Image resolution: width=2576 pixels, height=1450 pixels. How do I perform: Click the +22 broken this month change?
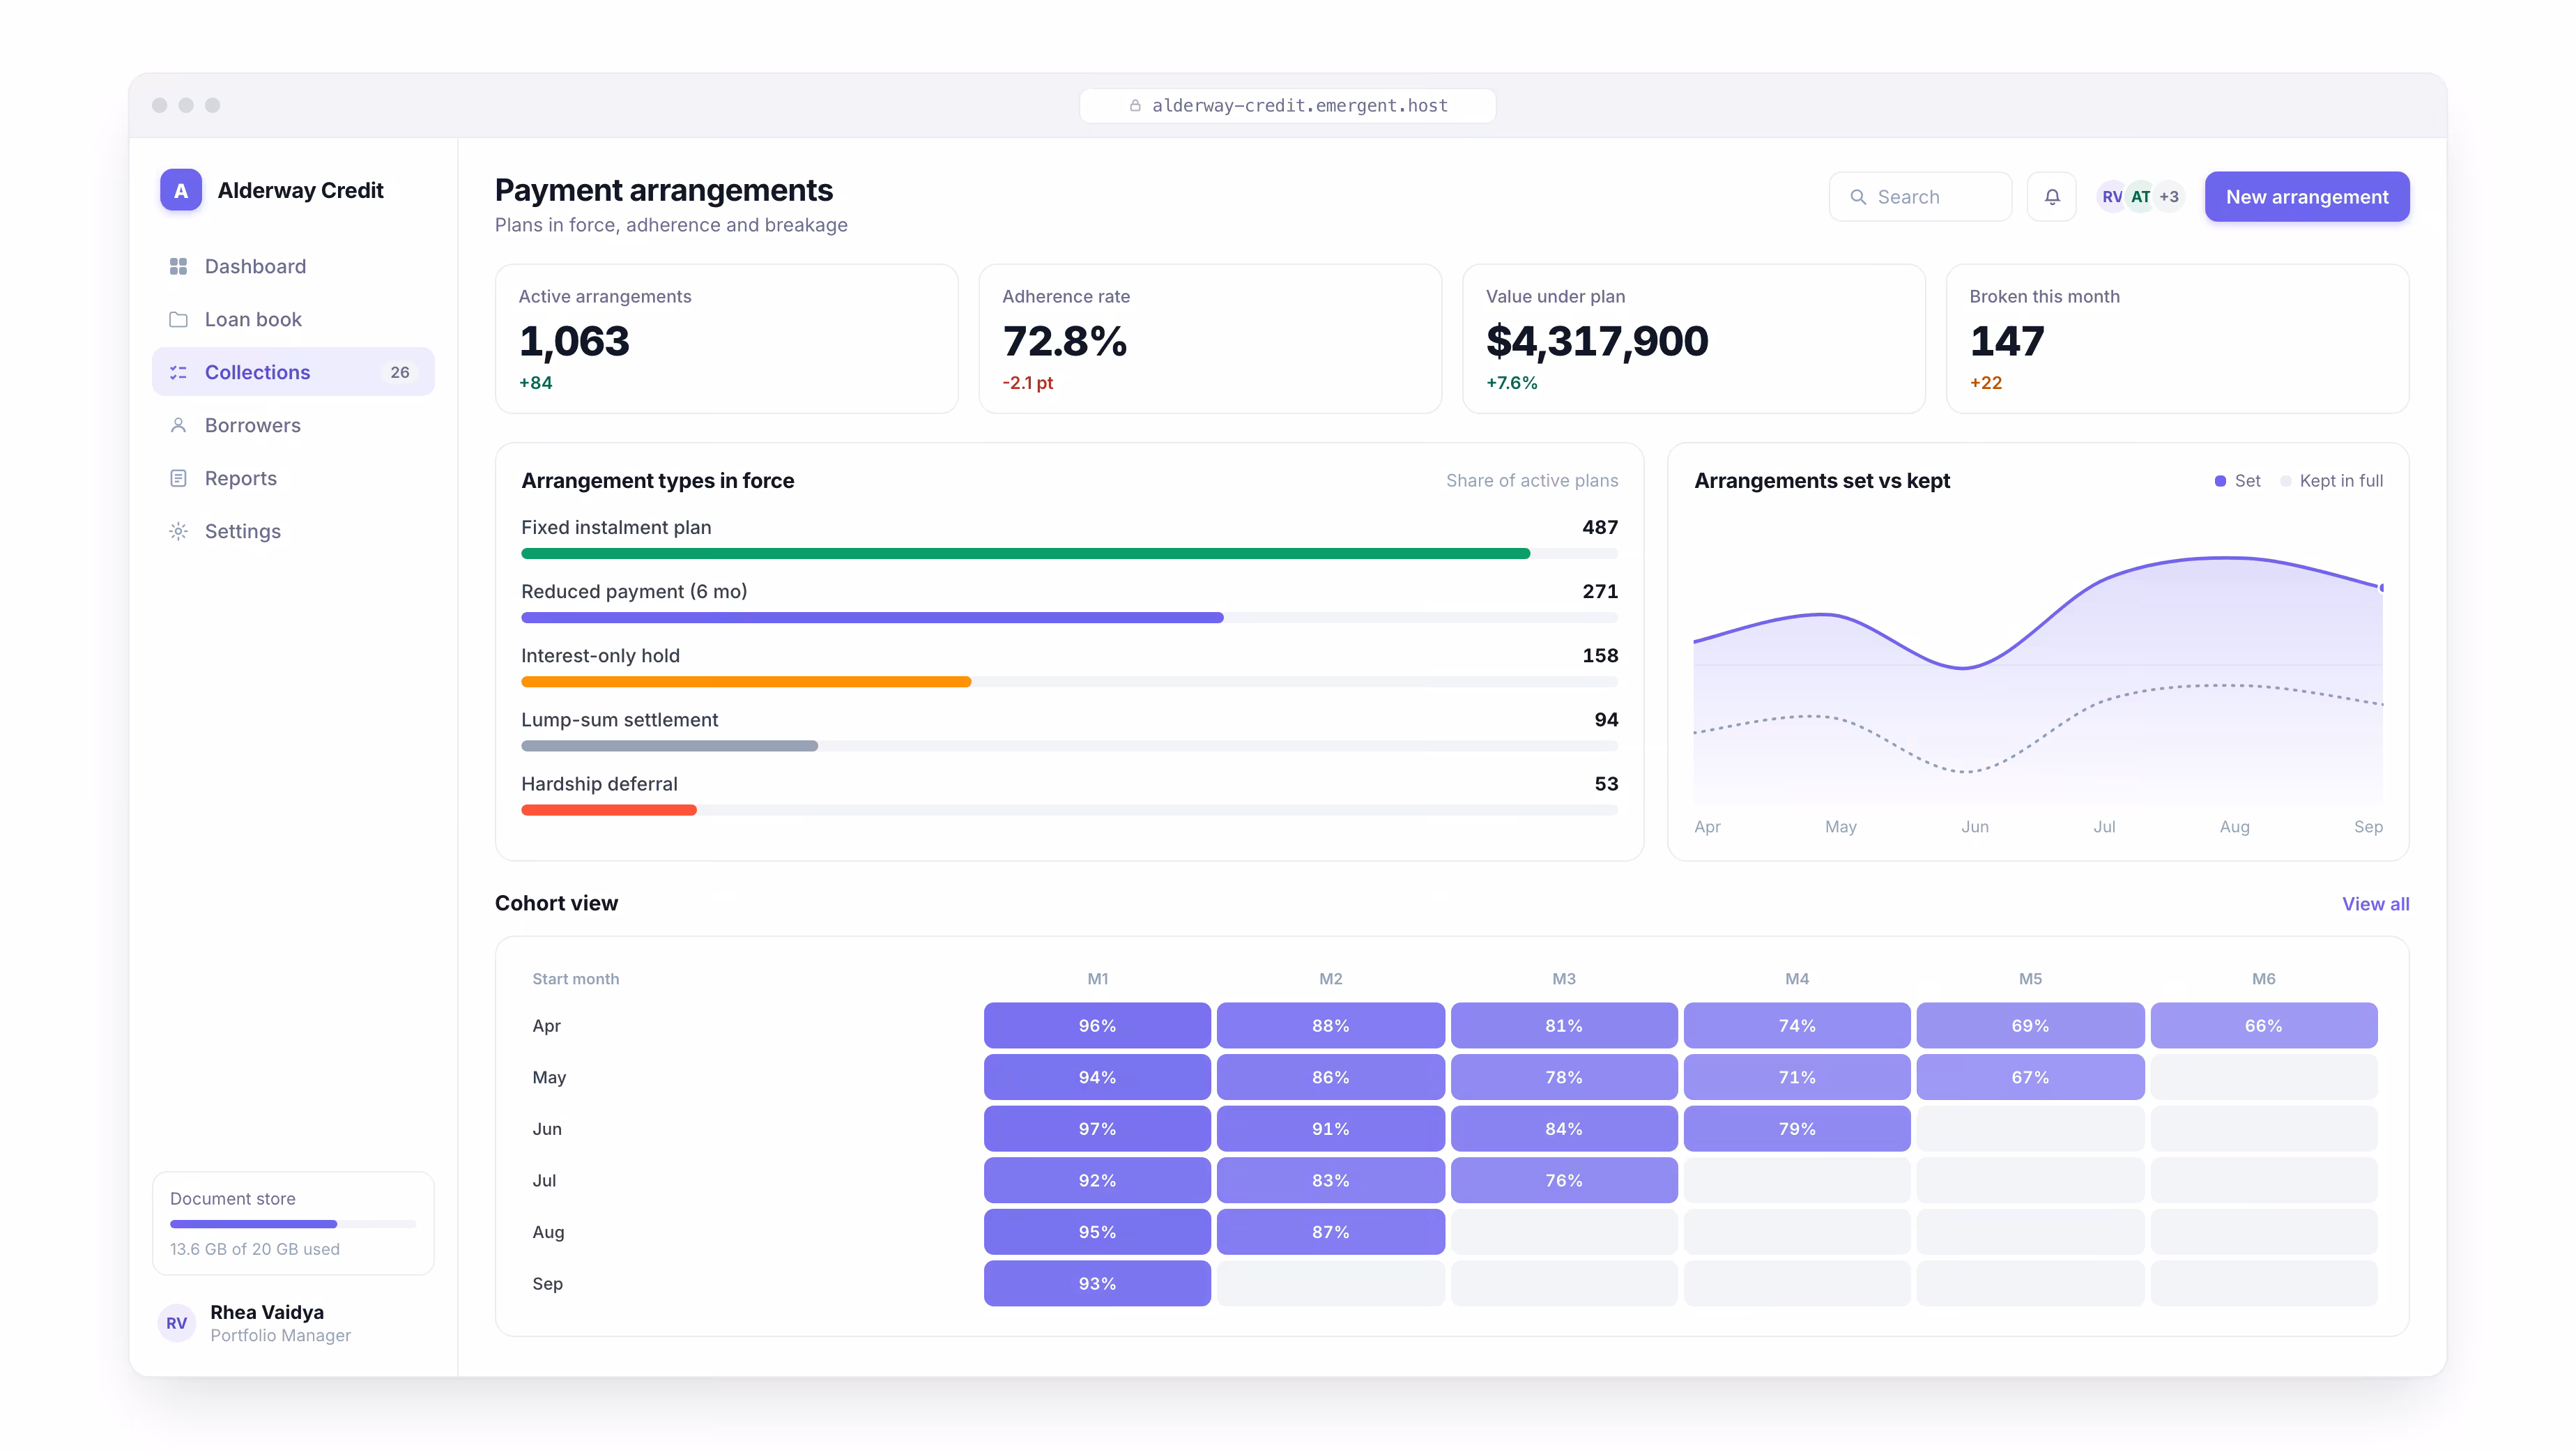[x=1985, y=383]
